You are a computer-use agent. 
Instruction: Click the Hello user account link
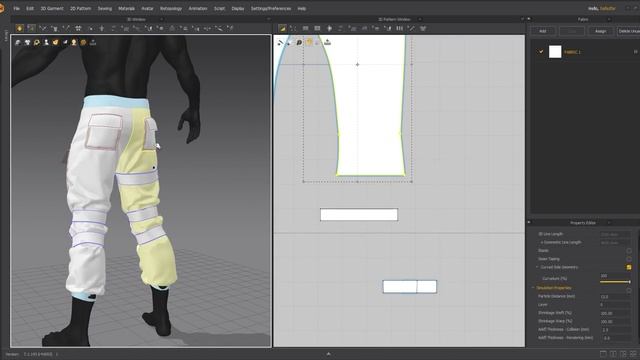[602, 9]
